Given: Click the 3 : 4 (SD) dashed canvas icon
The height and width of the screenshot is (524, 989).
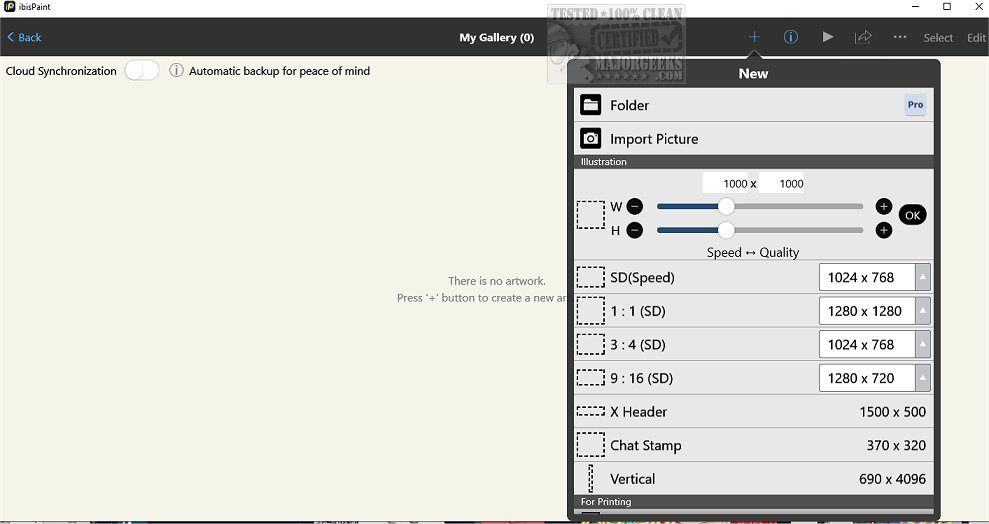Looking at the screenshot, I should (x=590, y=344).
